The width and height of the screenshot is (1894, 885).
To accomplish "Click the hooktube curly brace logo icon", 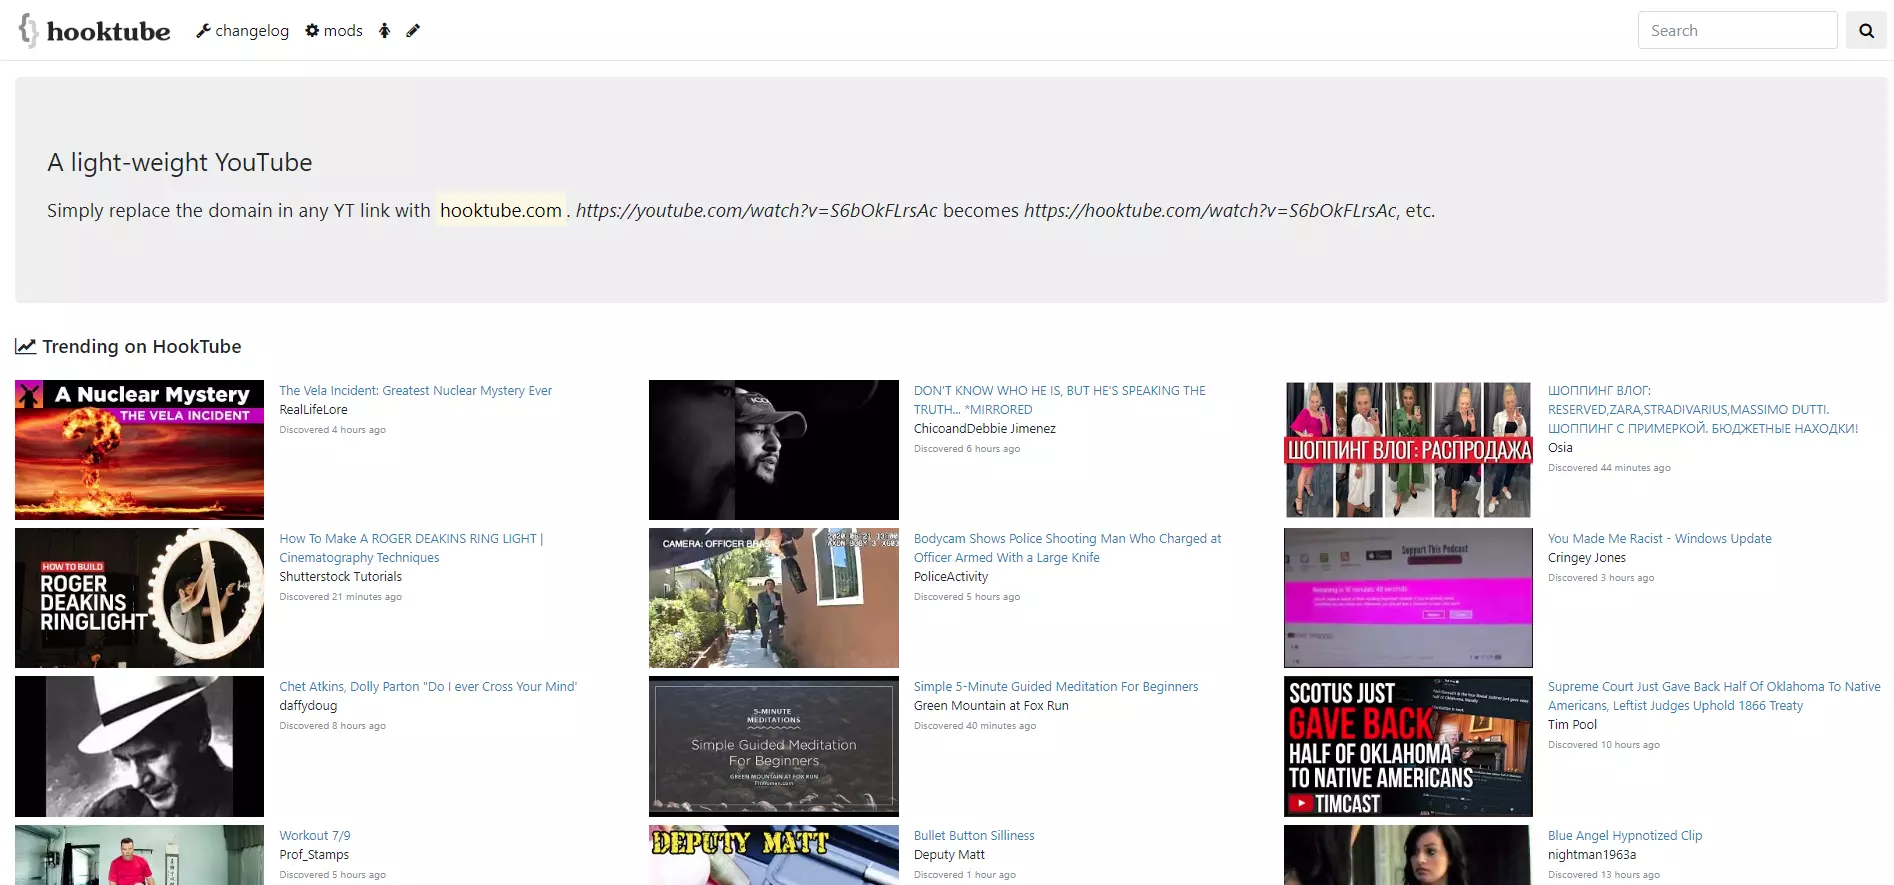I will click(x=28, y=30).
